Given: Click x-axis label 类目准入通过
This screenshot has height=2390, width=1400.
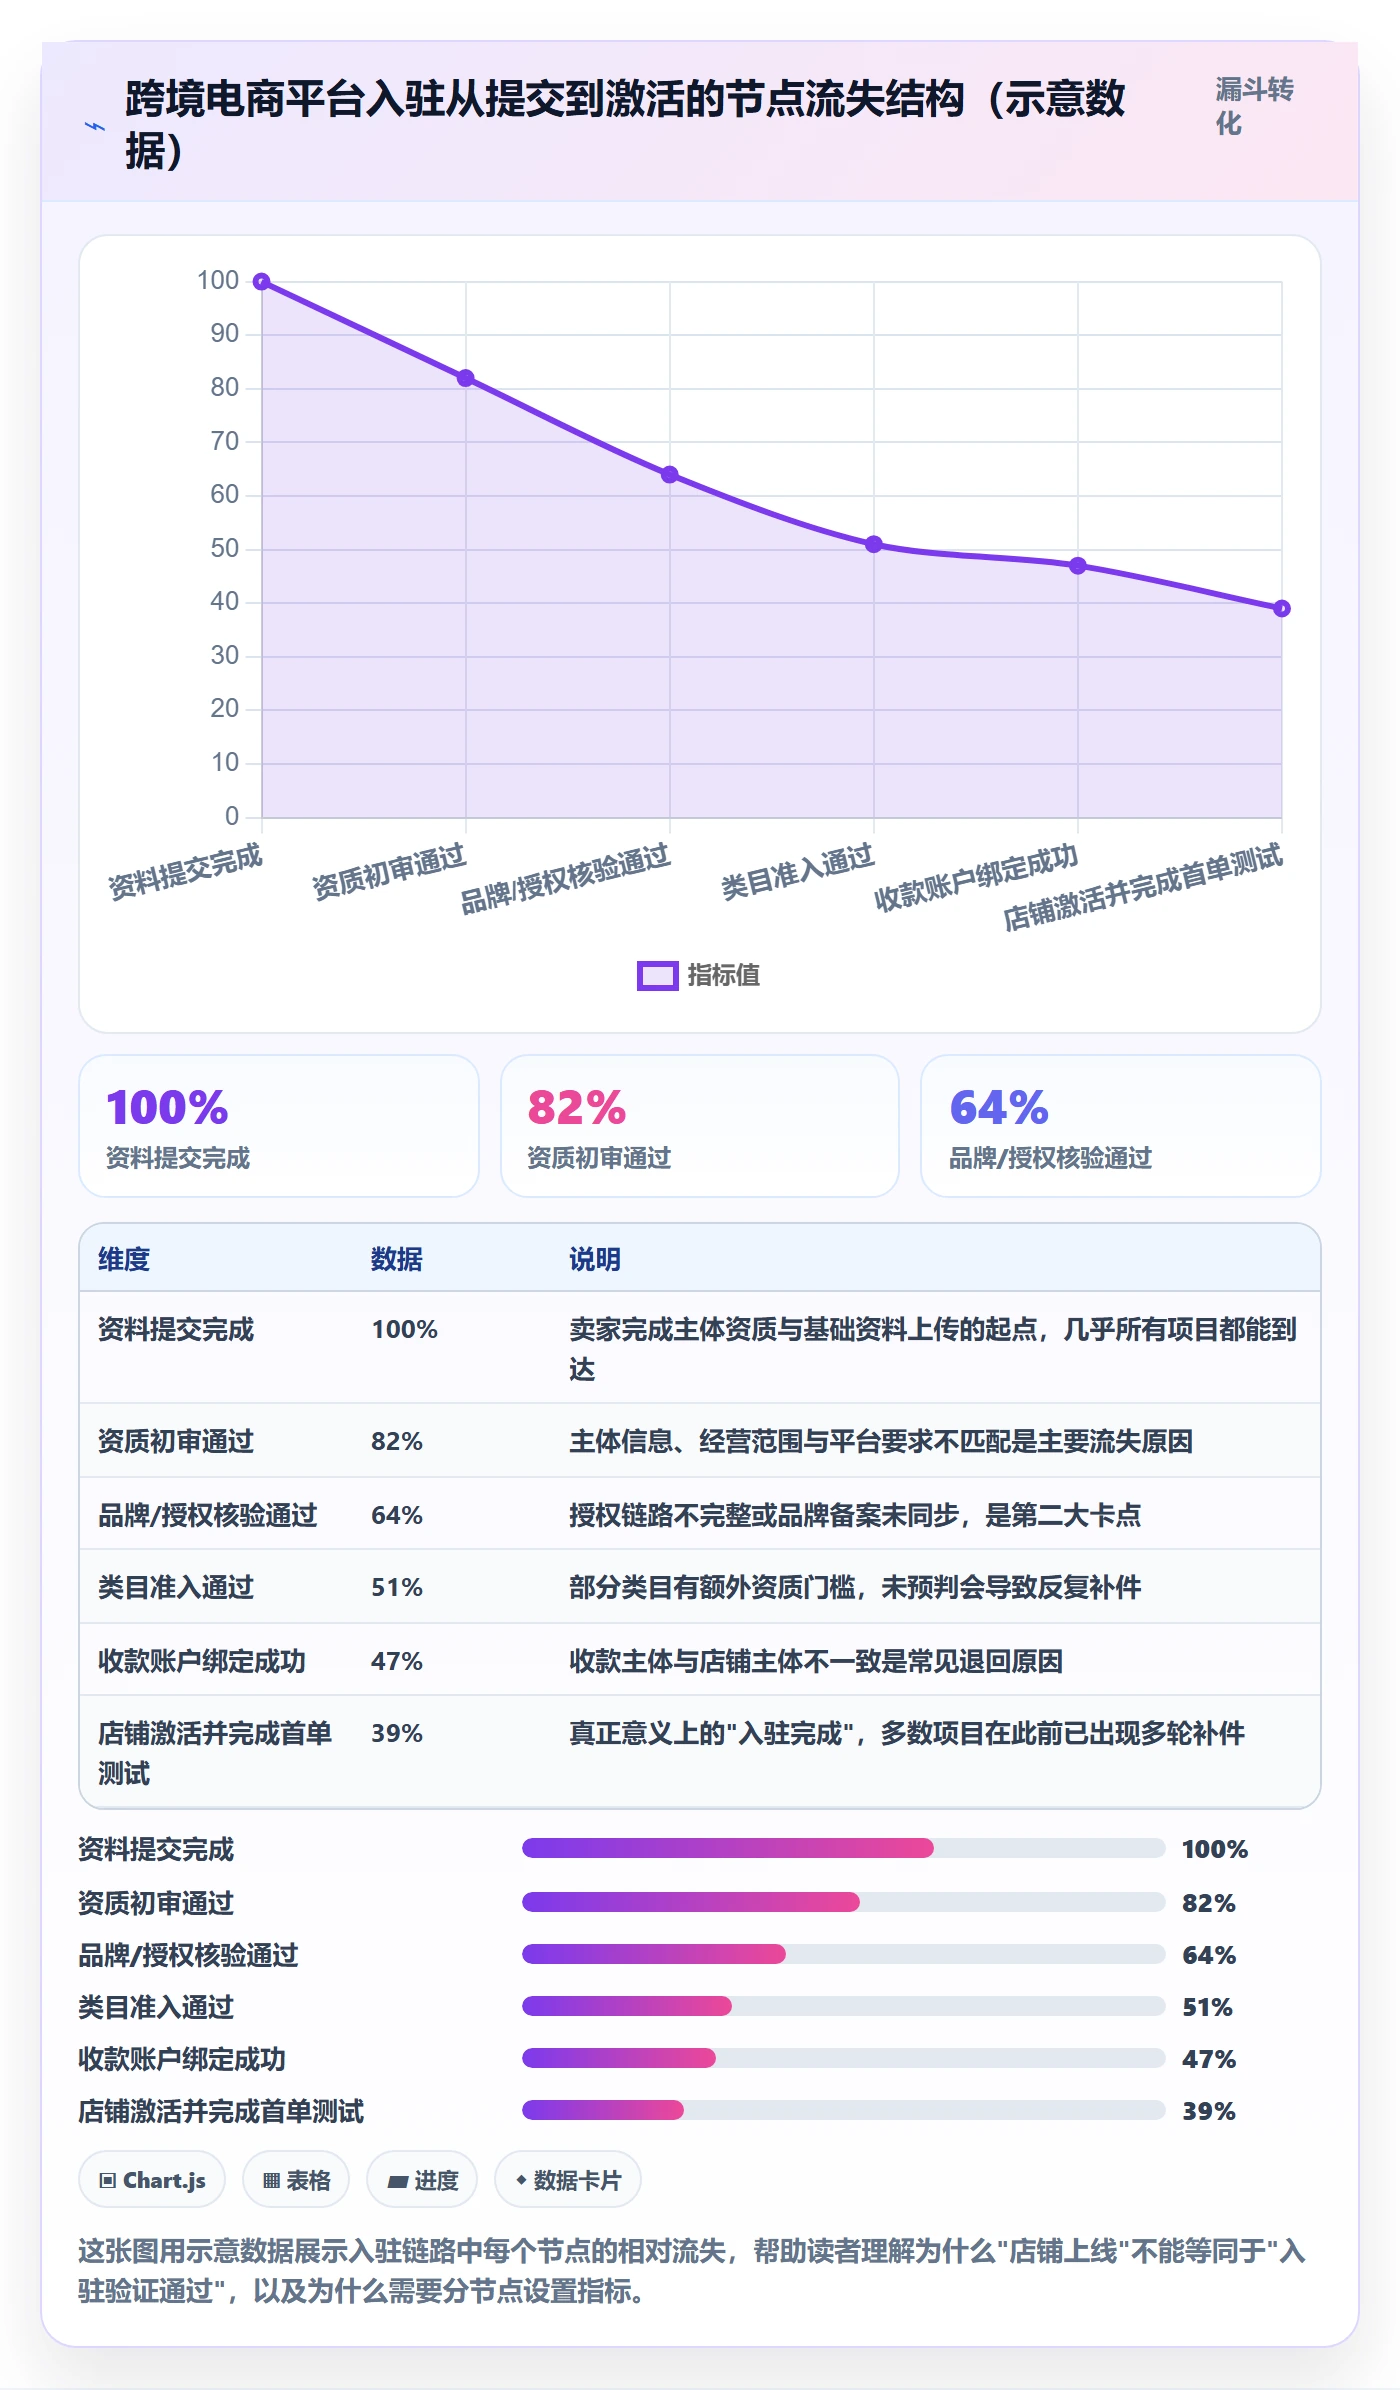Looking at the screenshot, I should [798, 872].
